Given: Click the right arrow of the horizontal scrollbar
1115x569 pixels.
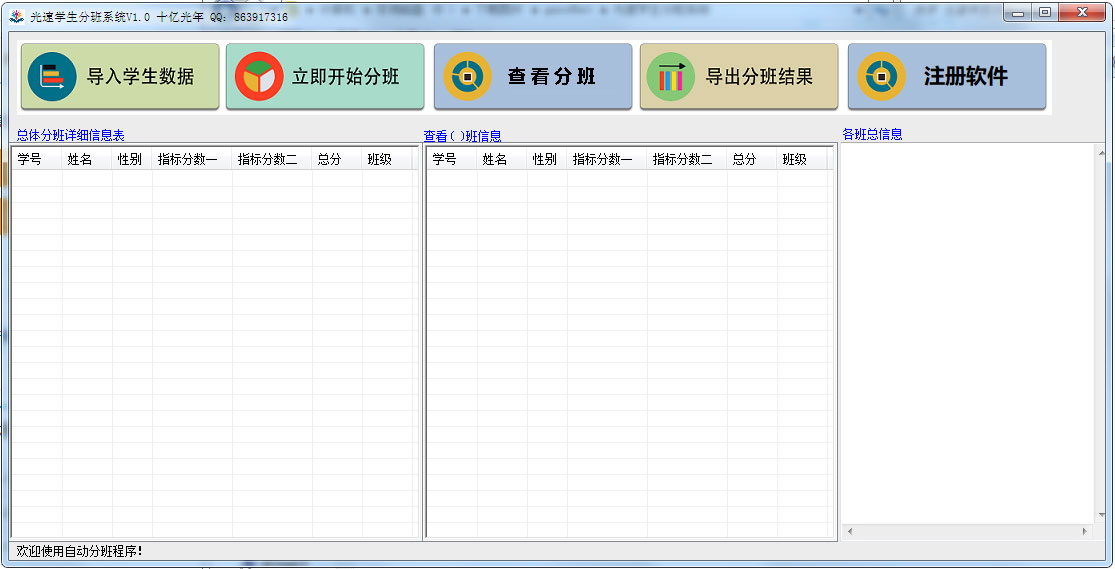Looking at the screenshot, I should [1085, 531].
